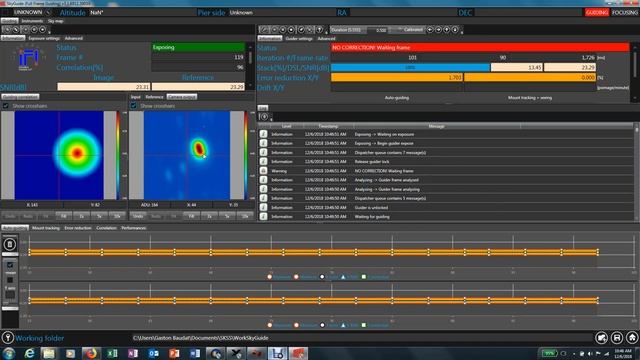Click the folder-settings icon left of save
Image resolution: width=640 pixels, height=360 pixels.
point(601,338)
